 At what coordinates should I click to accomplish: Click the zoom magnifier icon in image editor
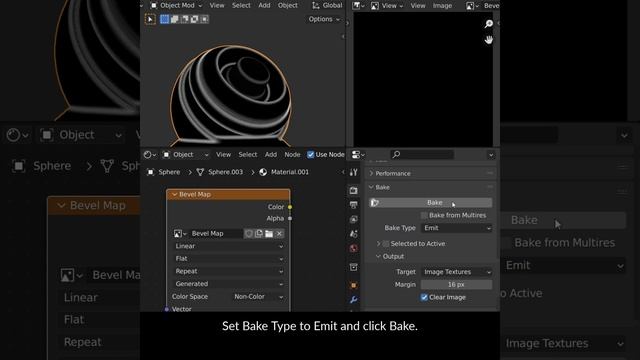[489, 24]
